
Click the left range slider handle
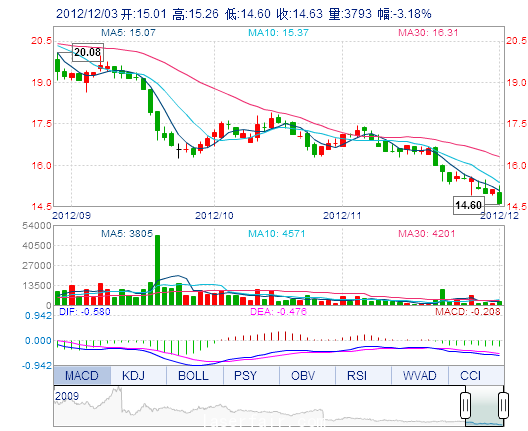465,405
